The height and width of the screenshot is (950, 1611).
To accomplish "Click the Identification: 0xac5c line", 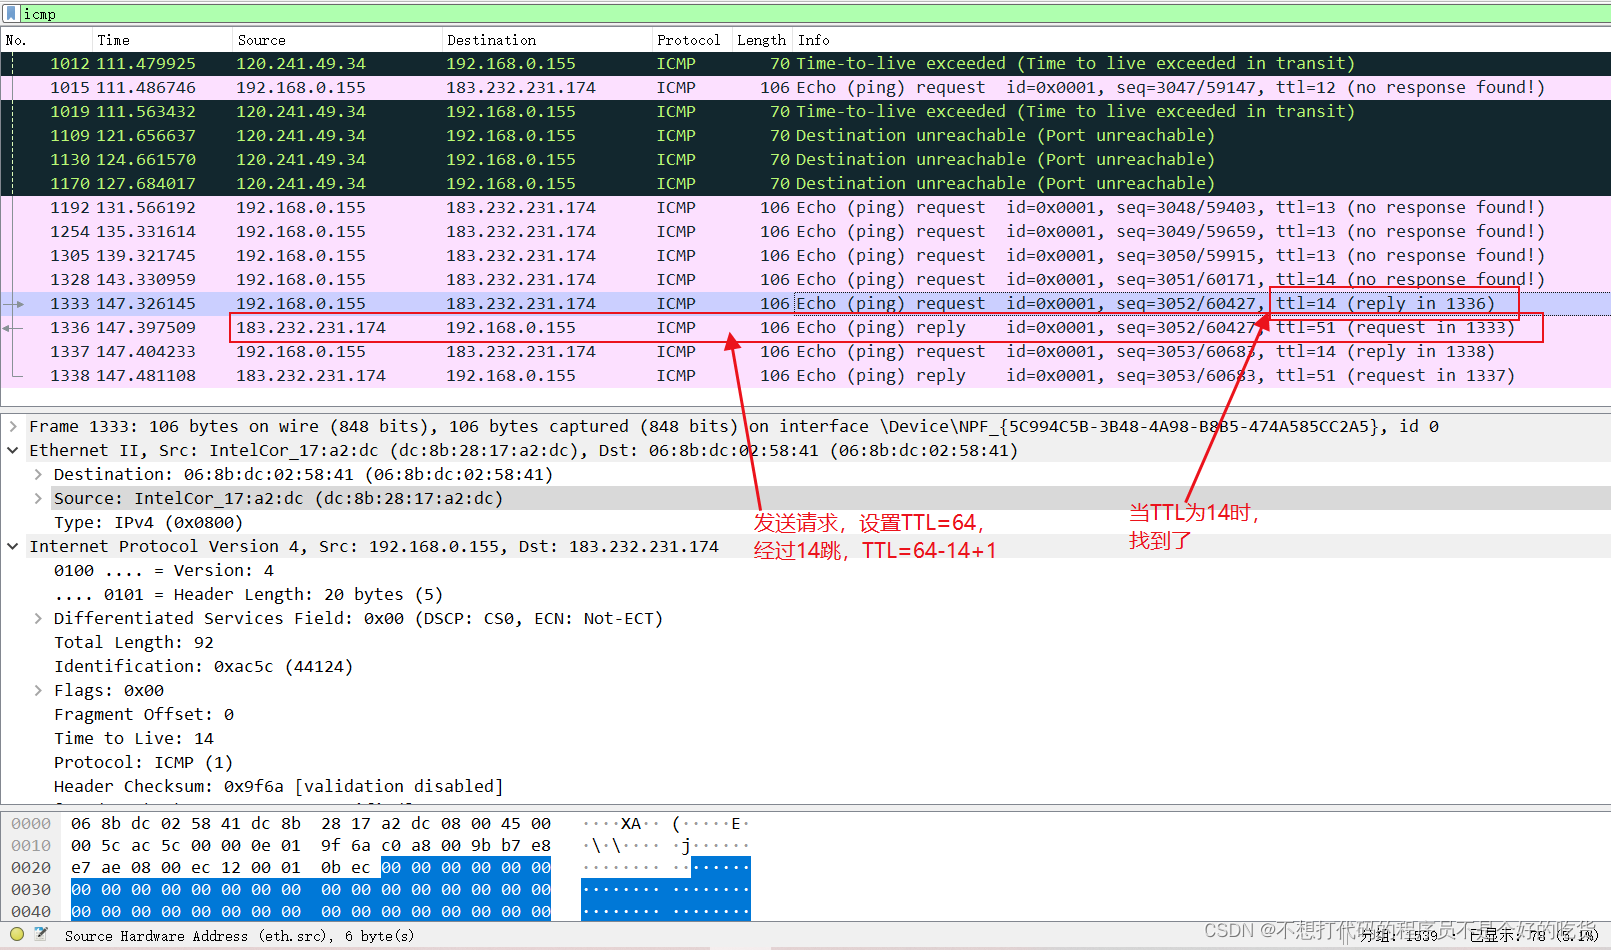I will [x=203, y=666].
